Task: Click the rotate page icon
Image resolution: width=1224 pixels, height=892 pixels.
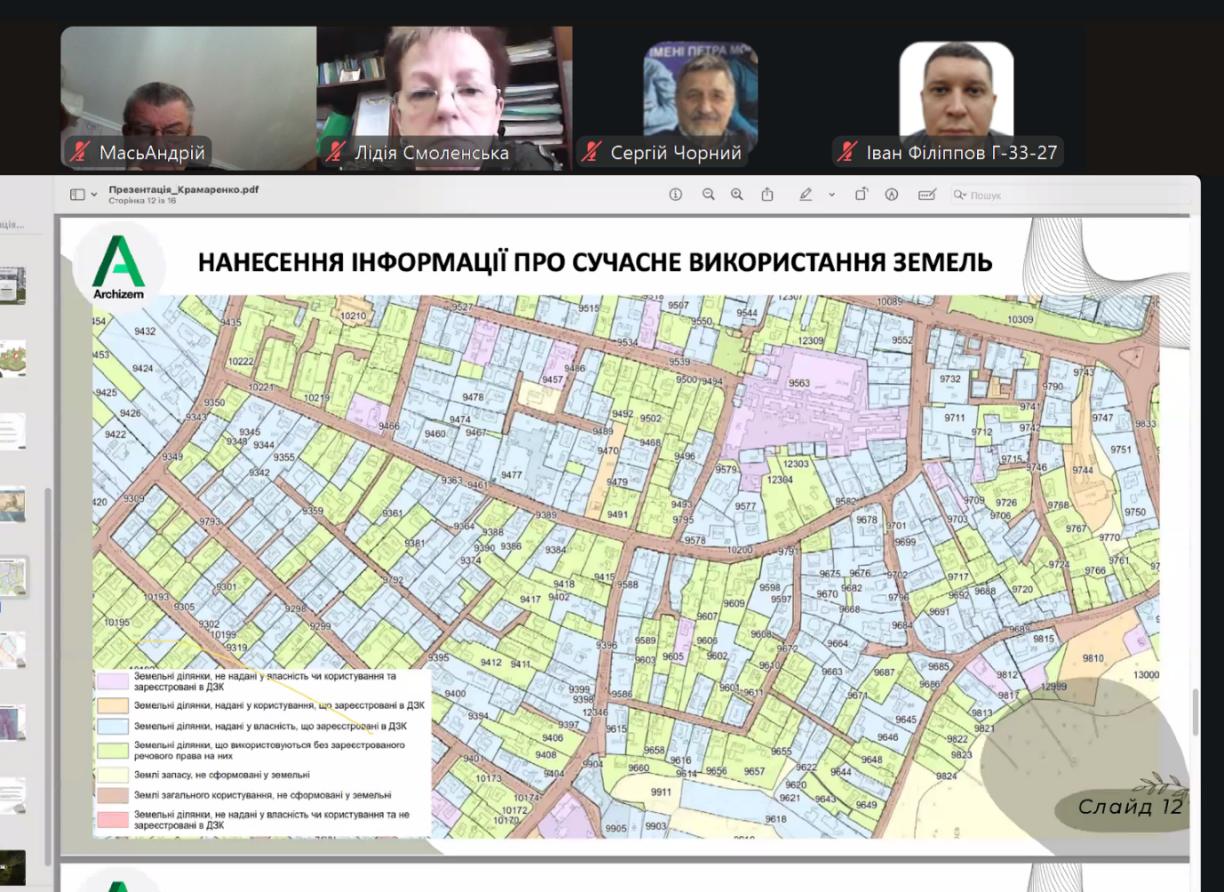Action: coord(861,195)
